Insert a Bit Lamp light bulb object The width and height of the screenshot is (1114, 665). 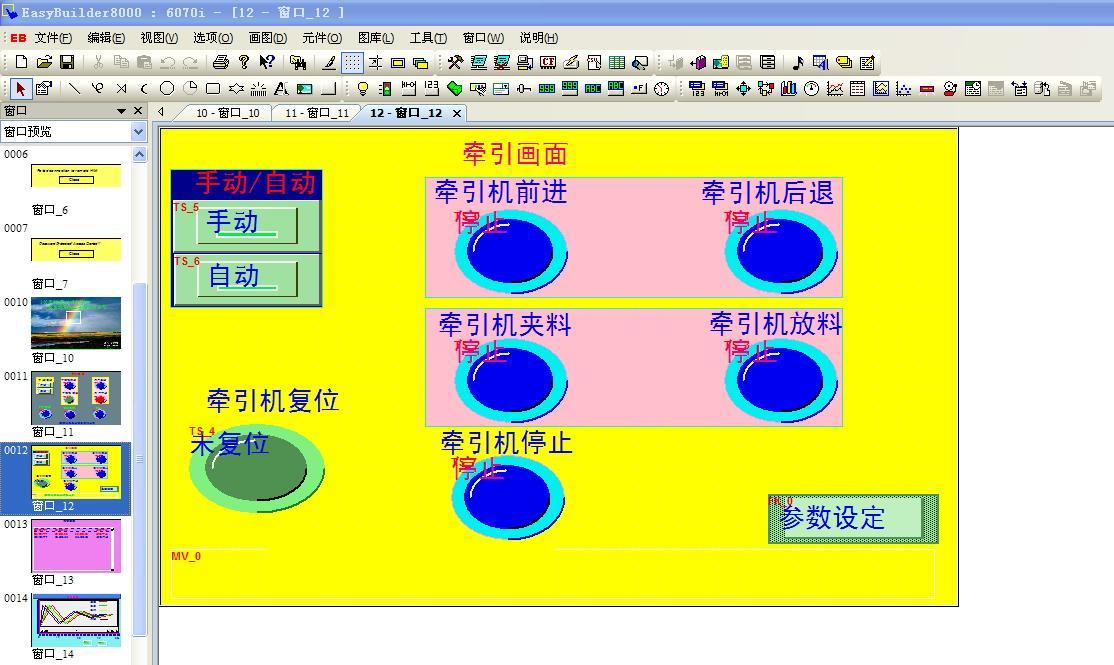pyautogui.click(x=362, y=88)
